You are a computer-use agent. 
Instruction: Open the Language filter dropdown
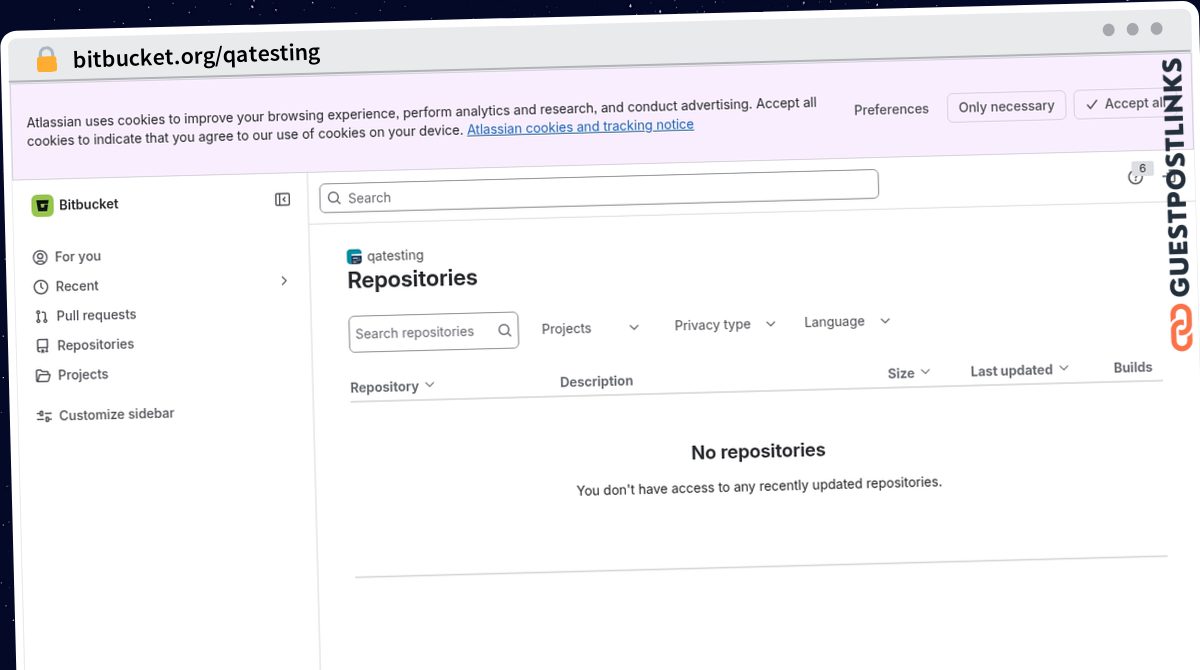(x=847, y=322)
